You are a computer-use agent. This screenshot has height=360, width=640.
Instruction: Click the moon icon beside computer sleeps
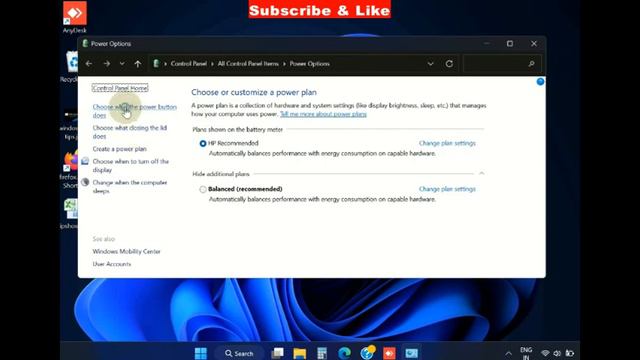click(x=85, y=182)
